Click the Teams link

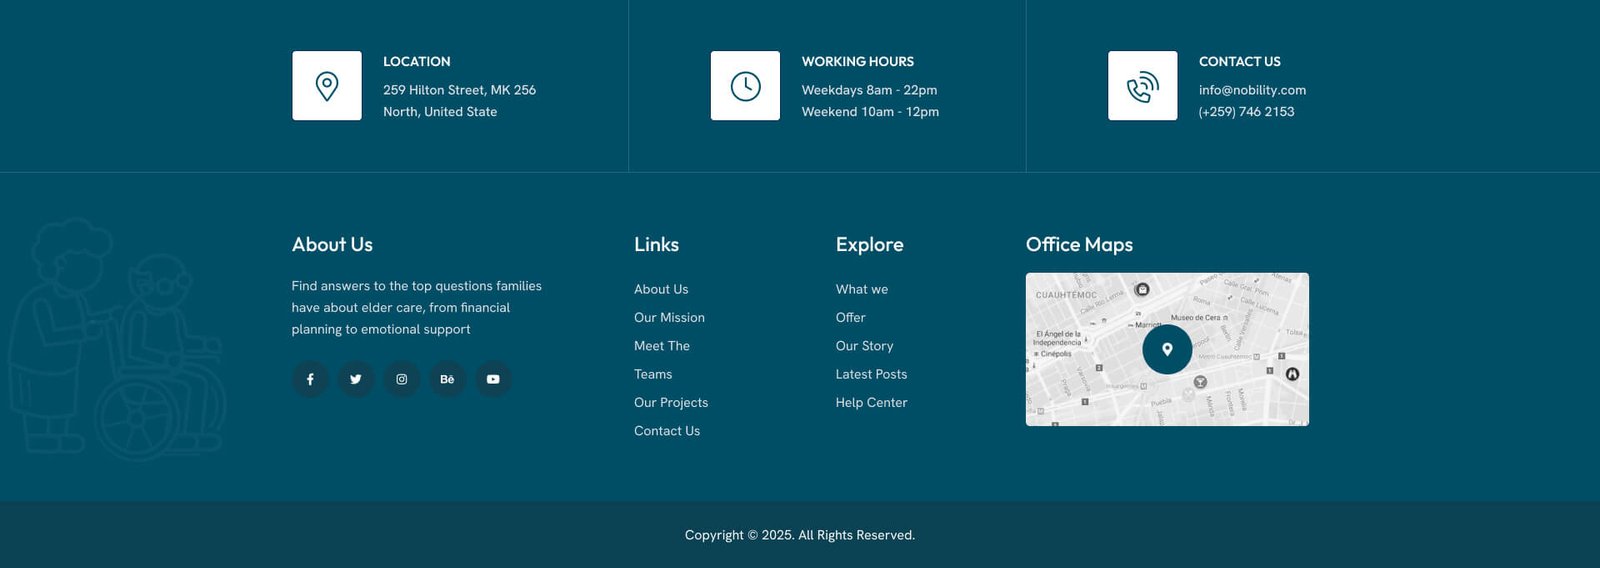tap(653, 374)
